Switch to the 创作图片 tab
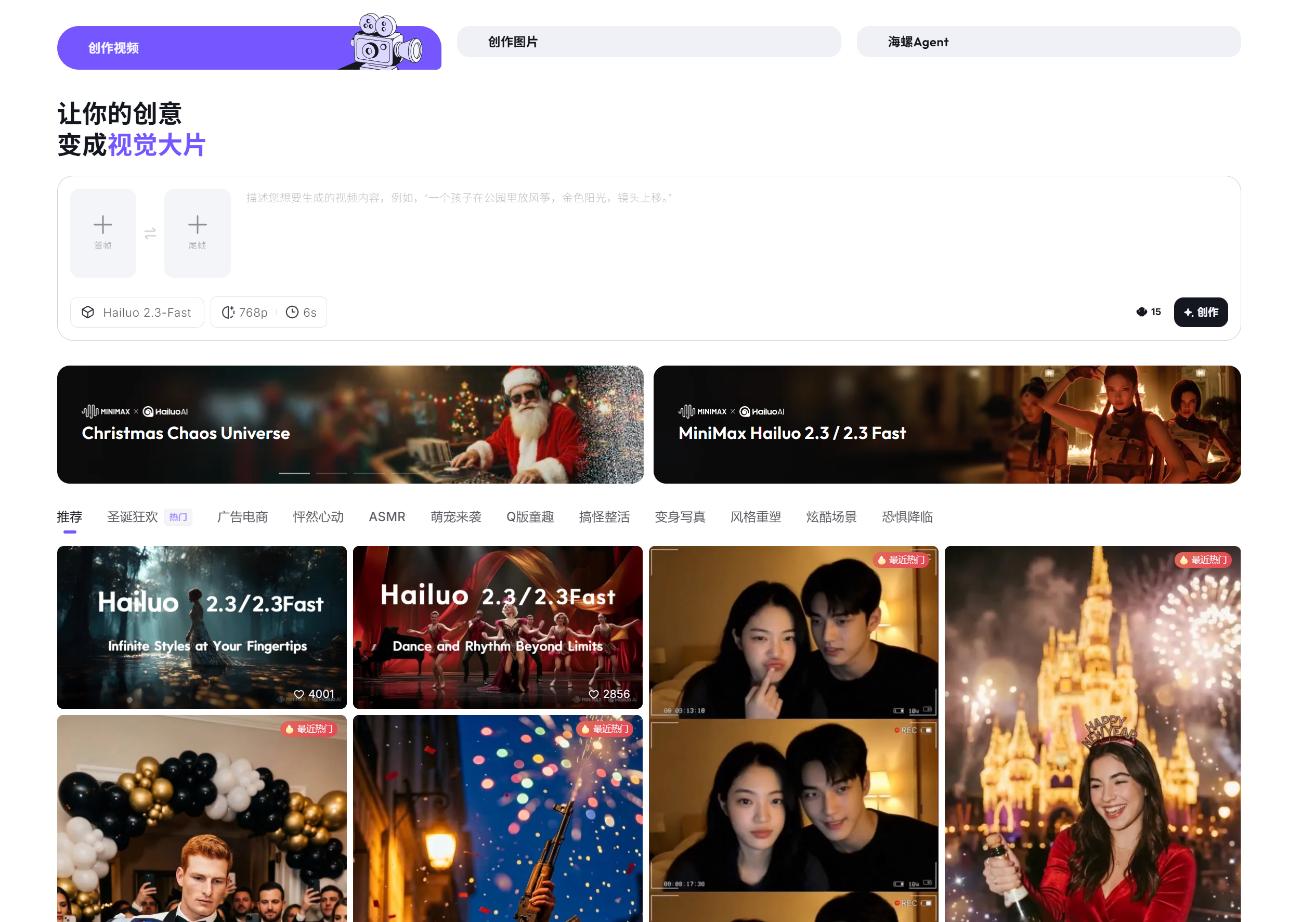 click(x=648, y=42)
